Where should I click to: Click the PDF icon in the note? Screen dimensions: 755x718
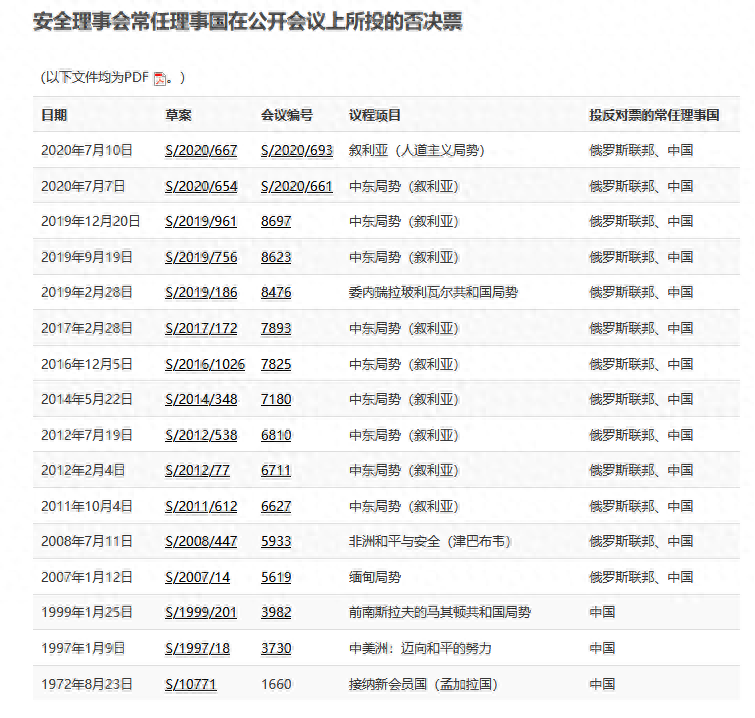[x=159, y=79]
